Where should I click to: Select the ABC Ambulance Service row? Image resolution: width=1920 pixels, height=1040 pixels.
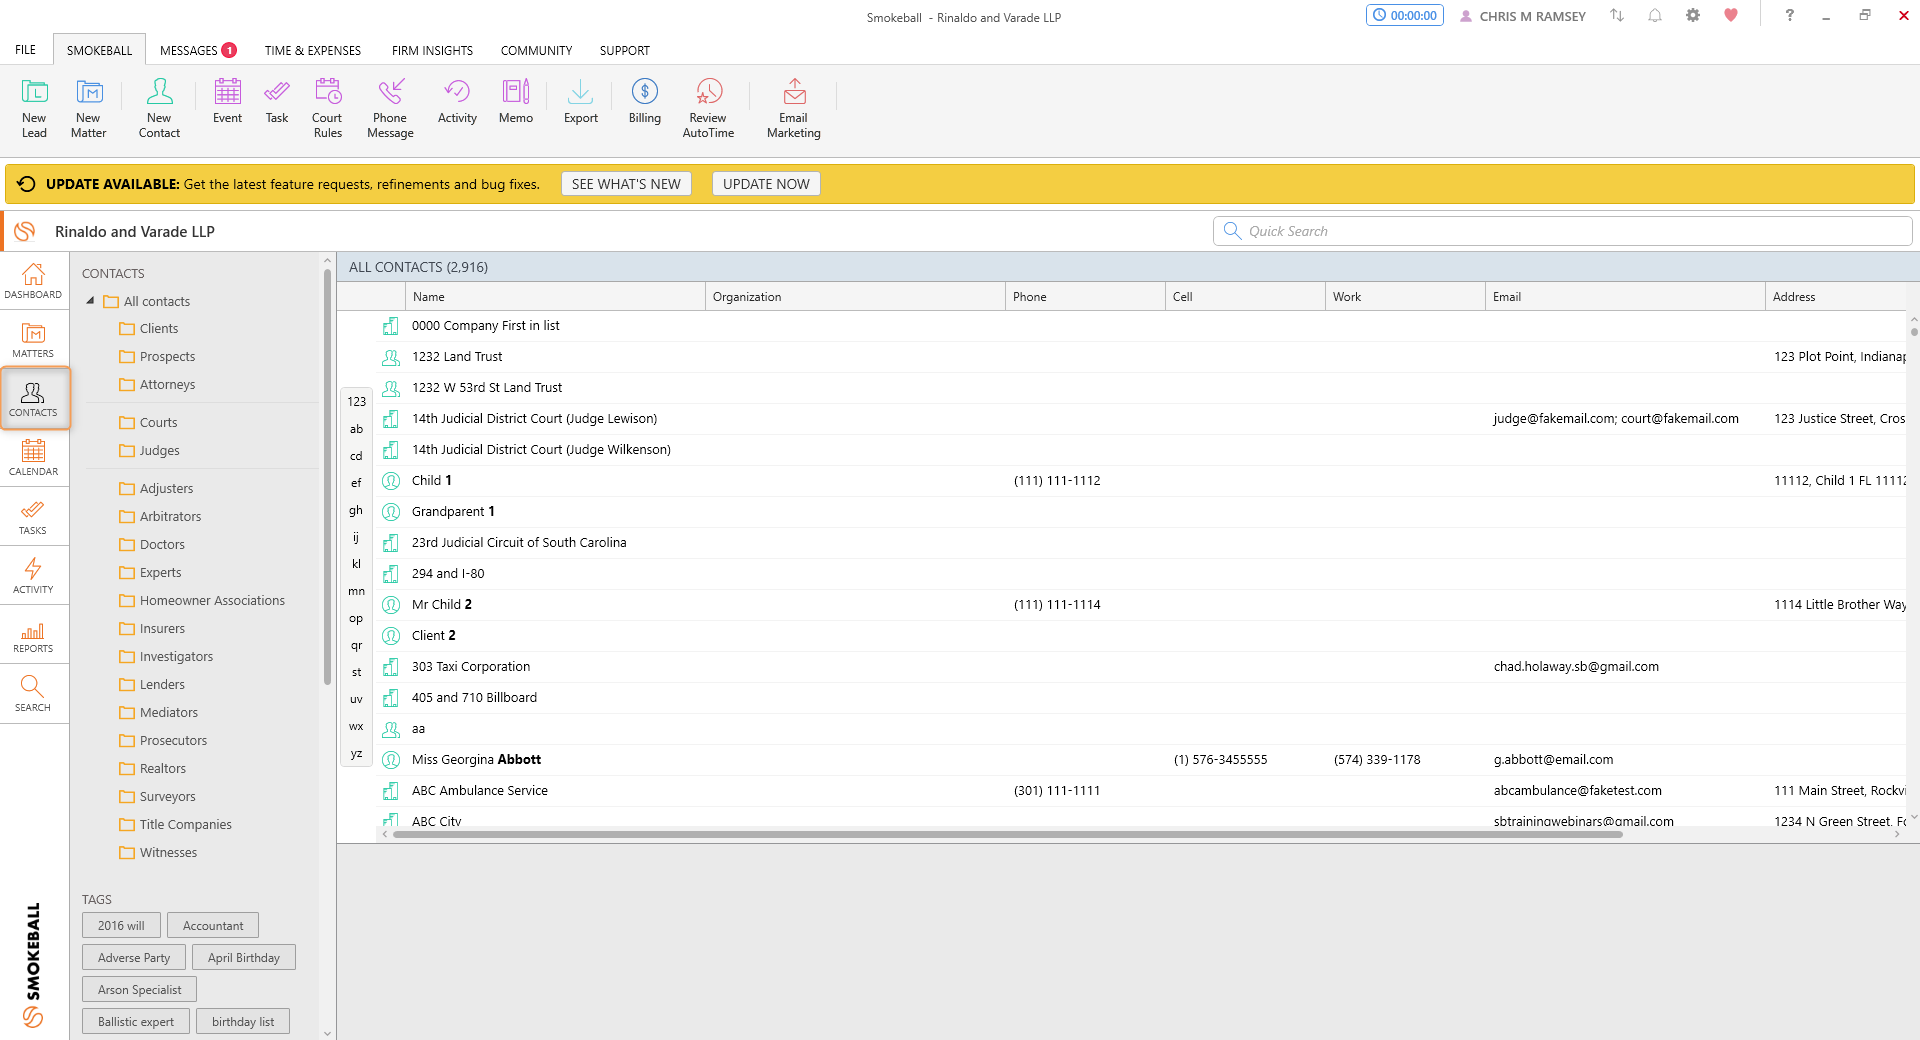coord(1140,791)
